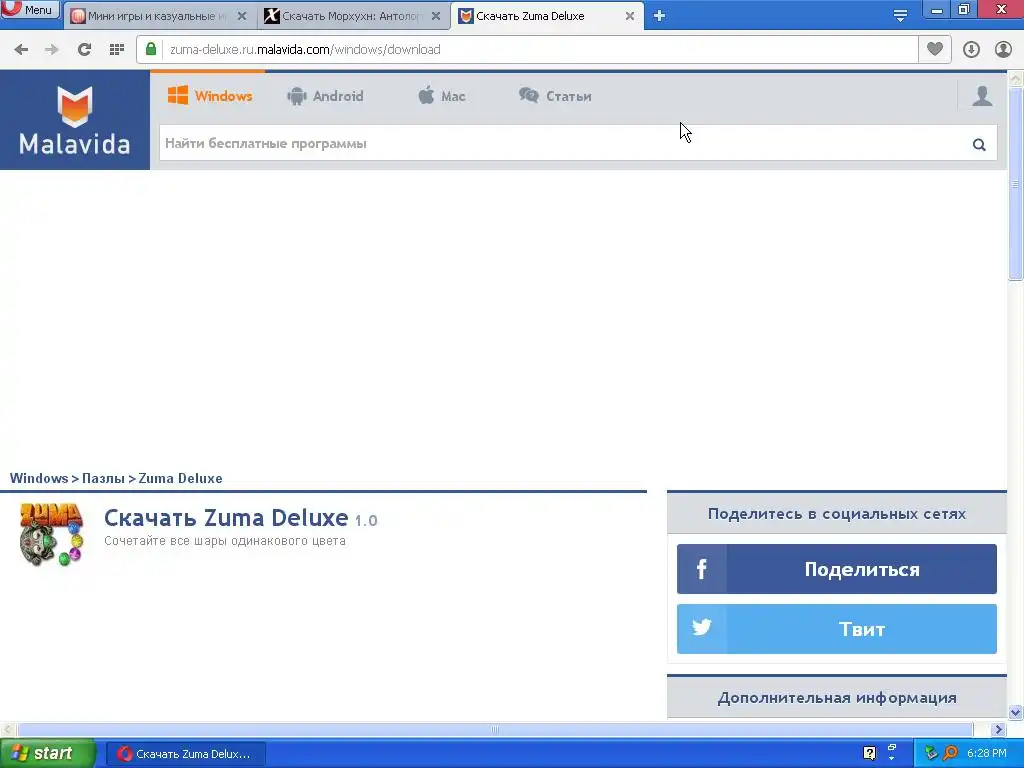Click the Скачать Zuma Deluxe heading
The width and height of the screenshot is (1024, 768).
pyautogui.click(x=226, y=518)
